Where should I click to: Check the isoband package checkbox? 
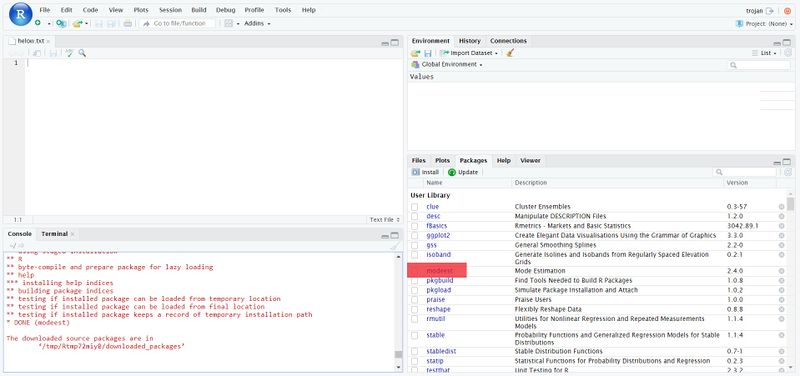pos(415,255)
